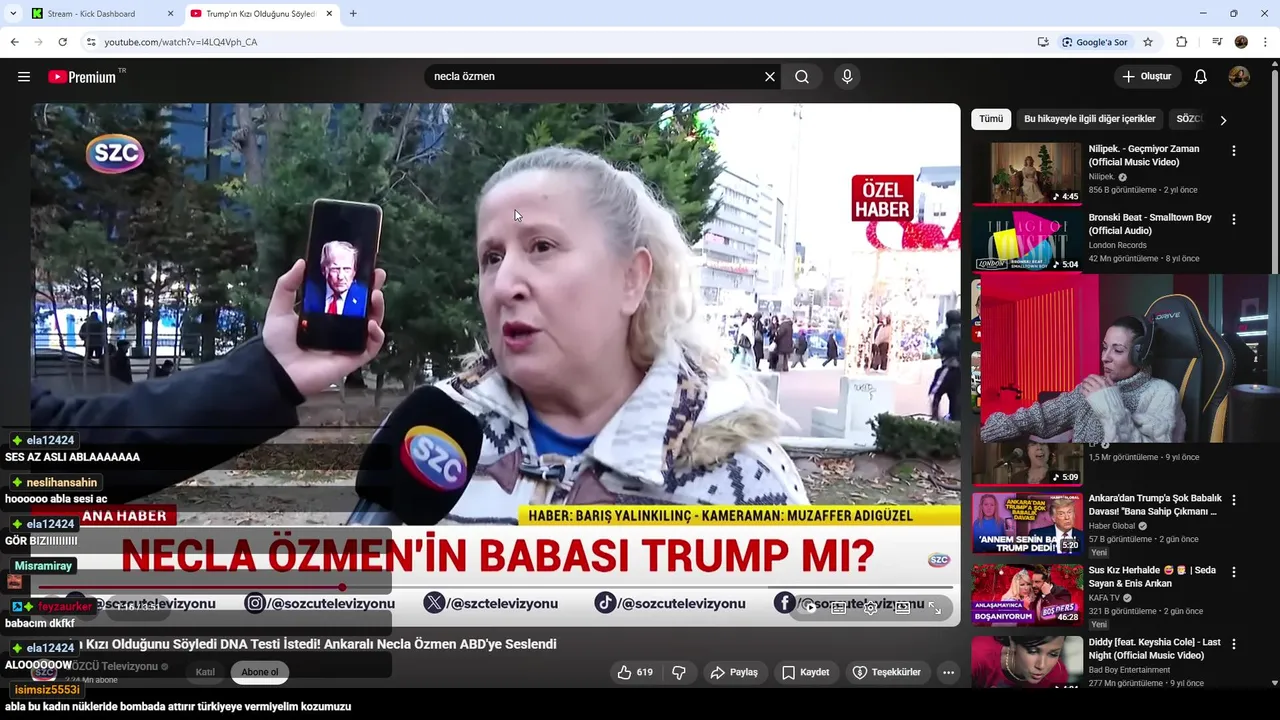Open the Chrome three-dot menu
Screen dimensions: 1280x720
1266,42
